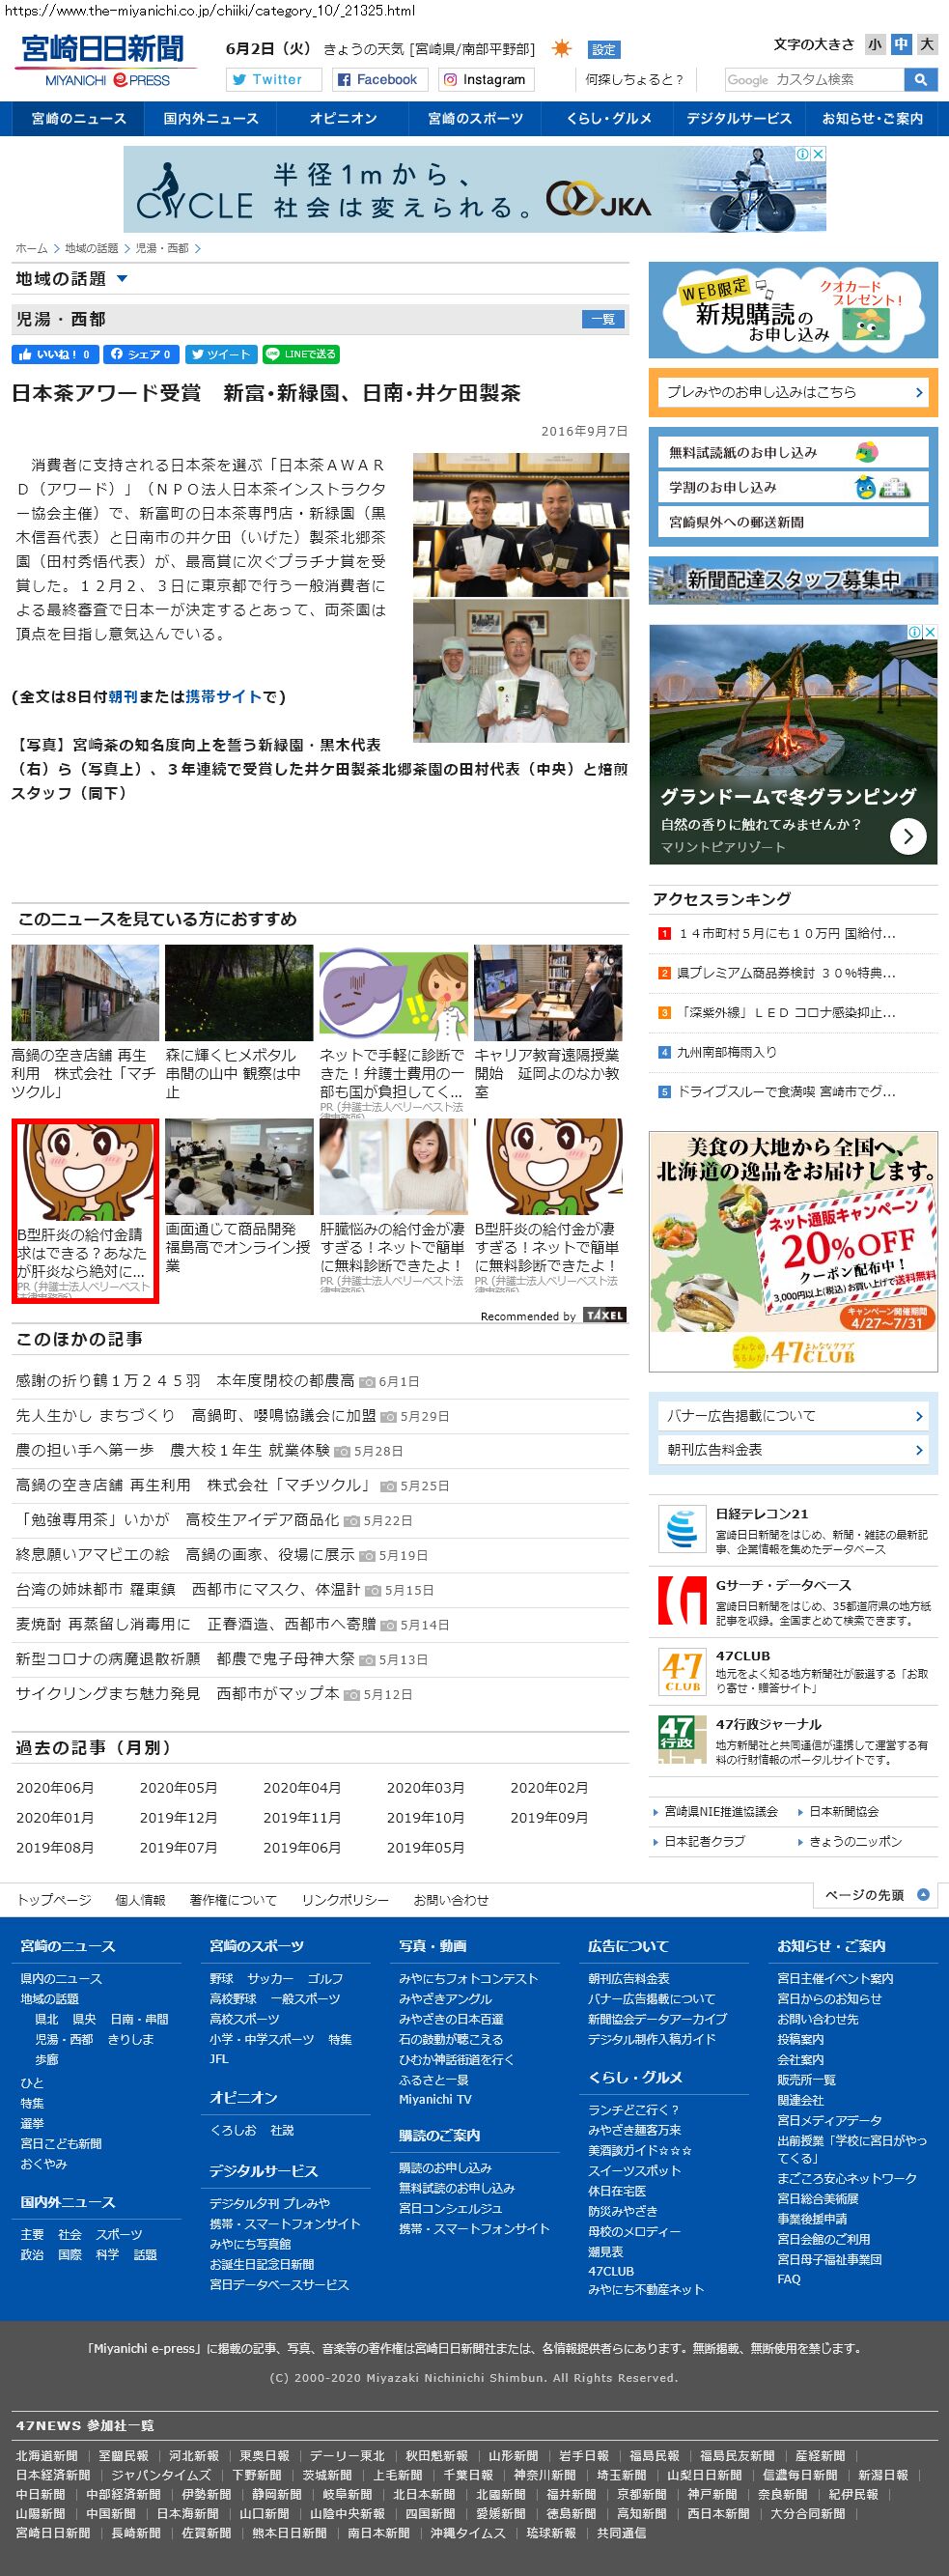The image size is (949, 2576).
Task: Click the article photo of tea factory staff
Action: click(521, 671)
